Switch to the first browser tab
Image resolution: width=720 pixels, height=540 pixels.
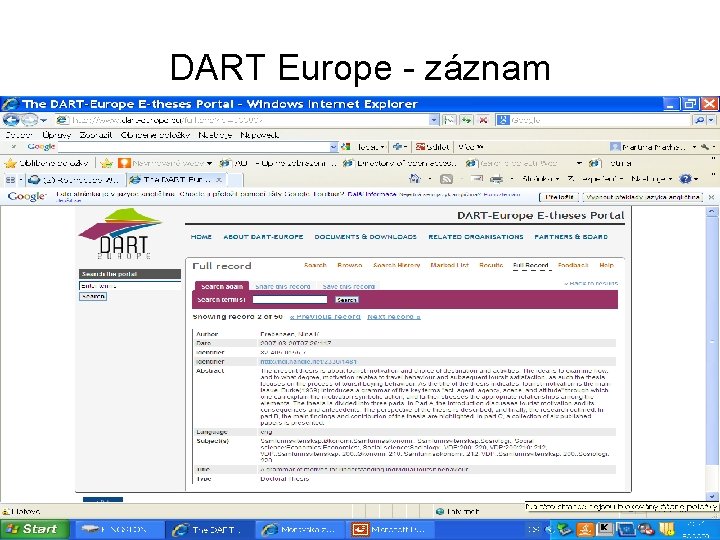pyautogui.click(x=75, y=180)
